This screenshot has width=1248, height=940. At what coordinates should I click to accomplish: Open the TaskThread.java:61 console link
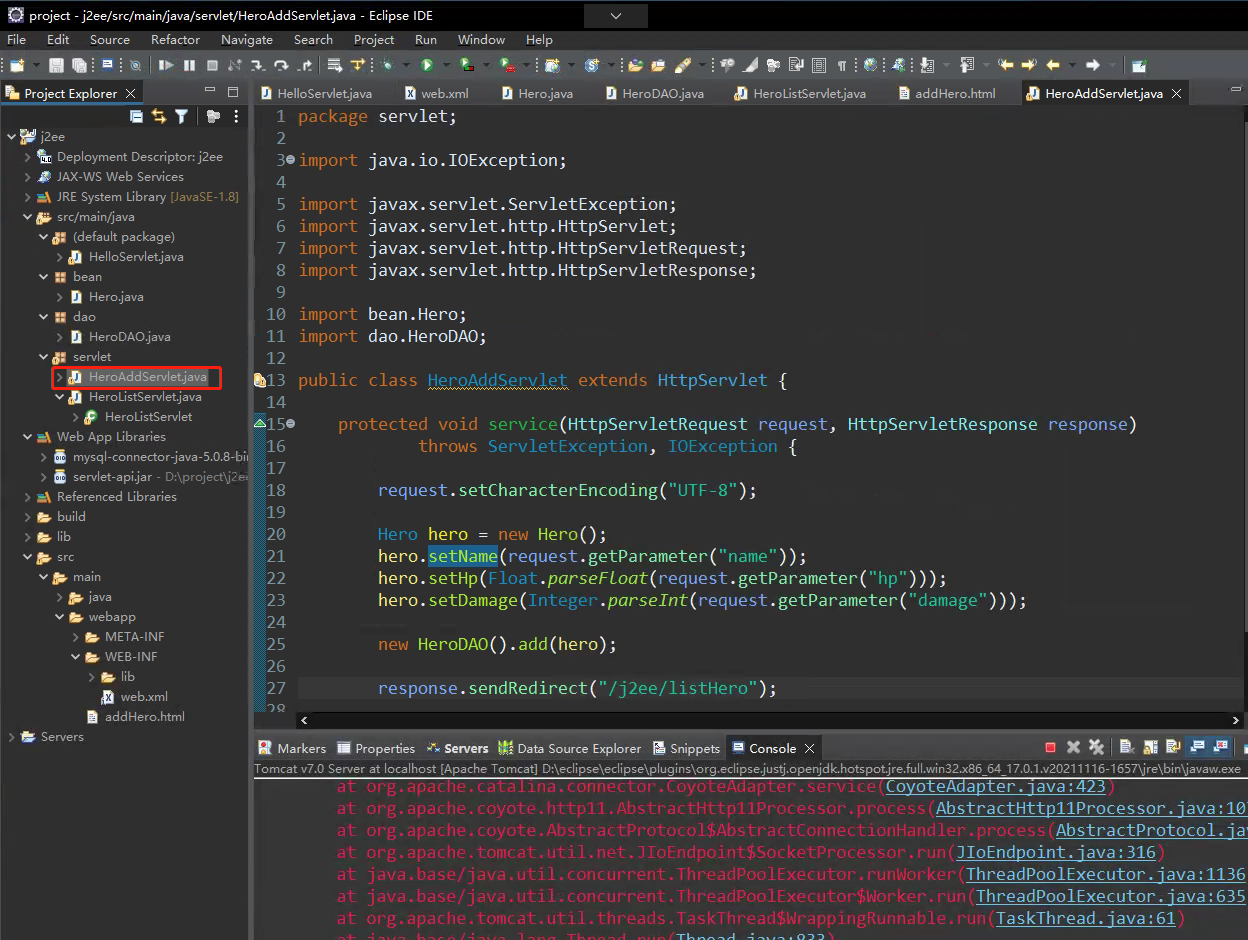coord(1088,918)
